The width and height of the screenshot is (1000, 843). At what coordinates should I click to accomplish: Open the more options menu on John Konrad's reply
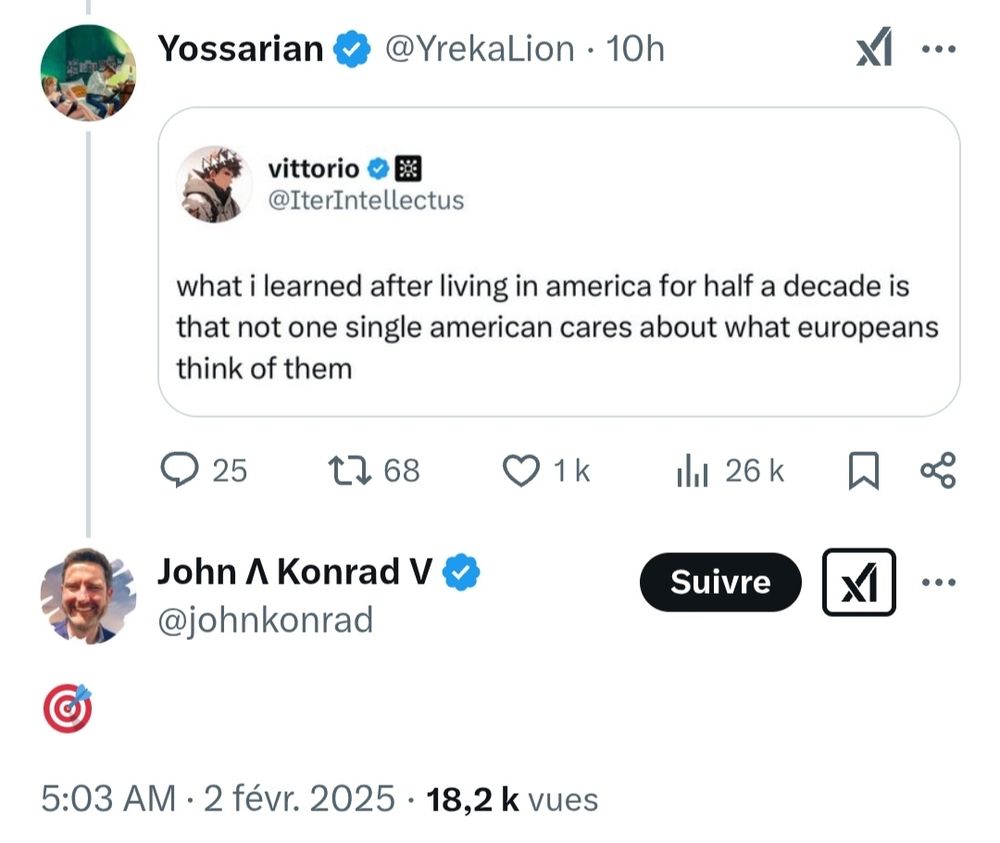click(x=938, y=583)
